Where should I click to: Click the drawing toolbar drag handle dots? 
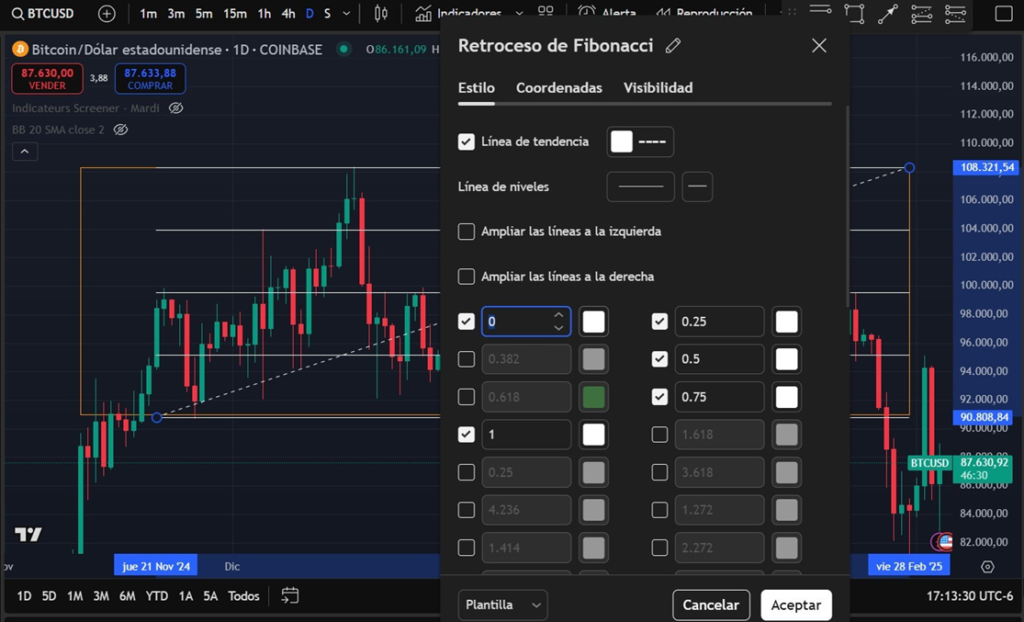tap(792, 12)
